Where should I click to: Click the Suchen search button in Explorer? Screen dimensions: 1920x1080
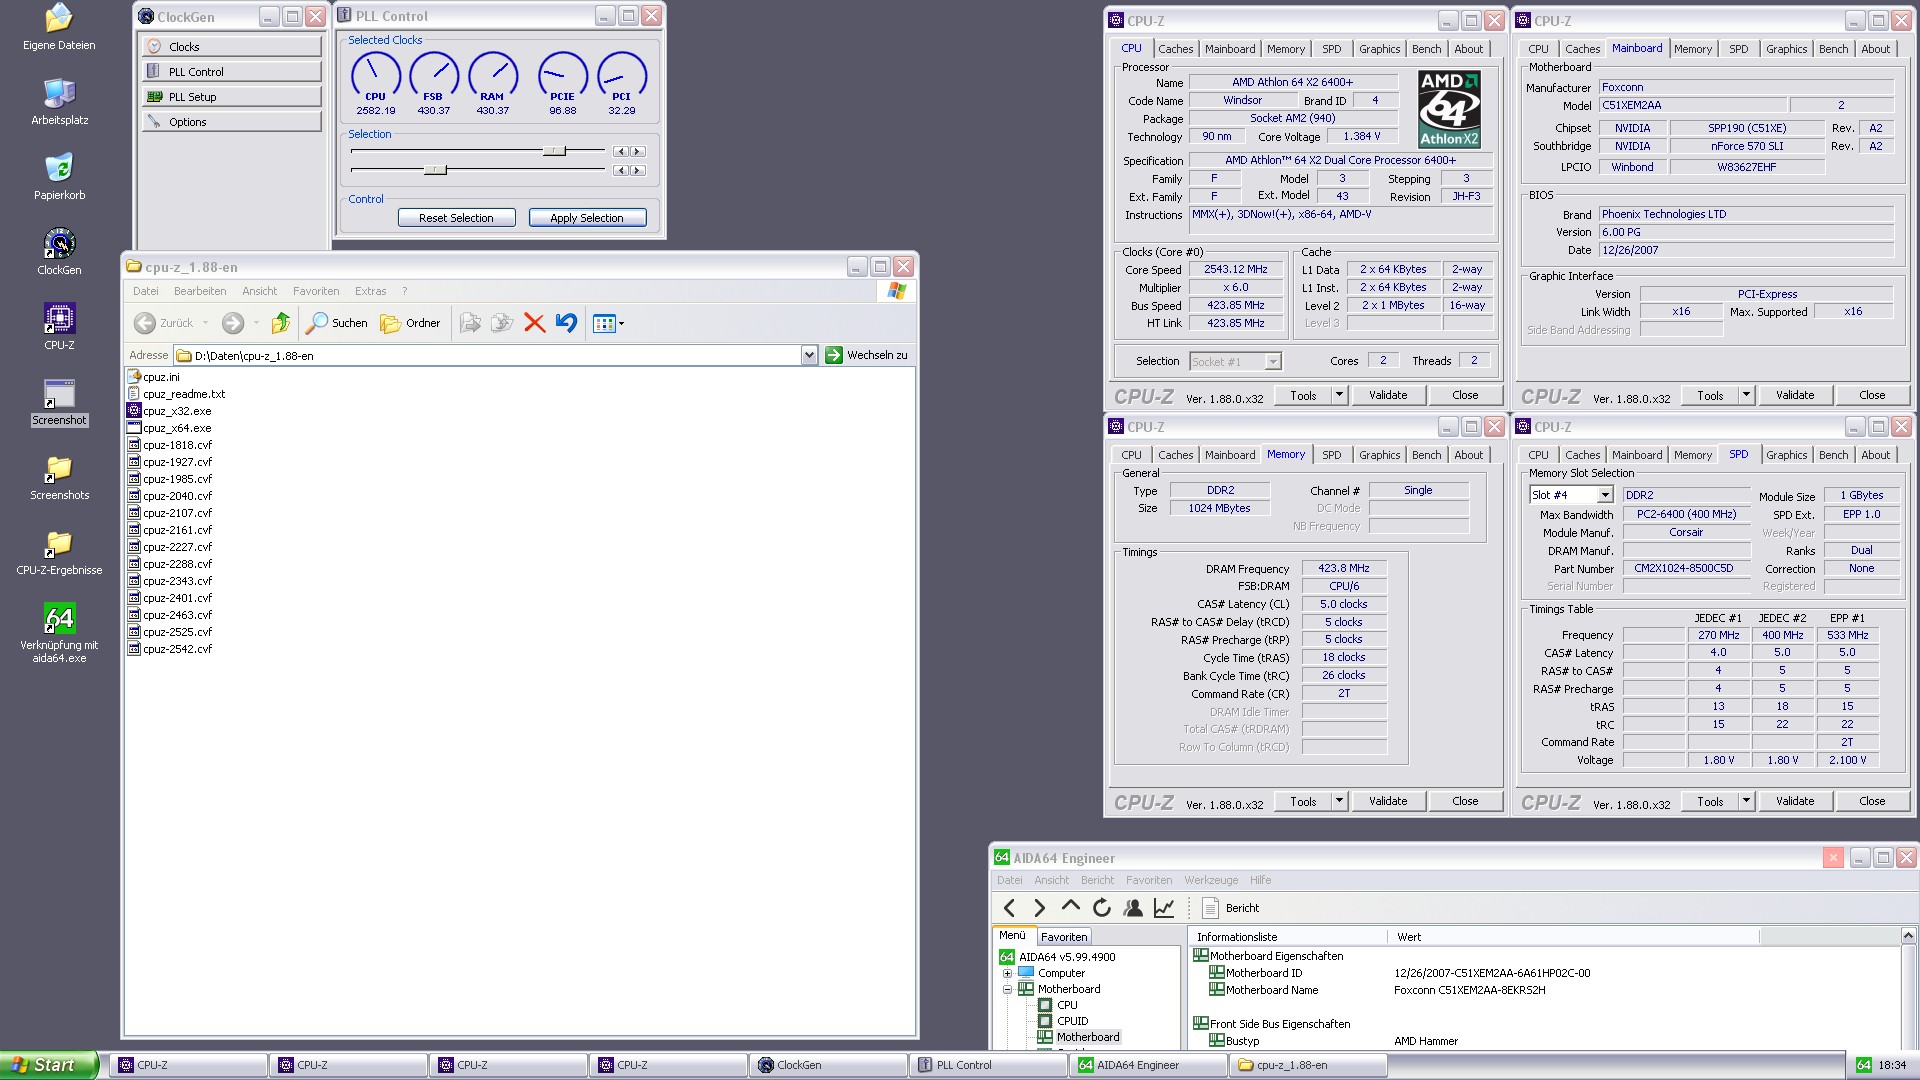coord(337,323)
